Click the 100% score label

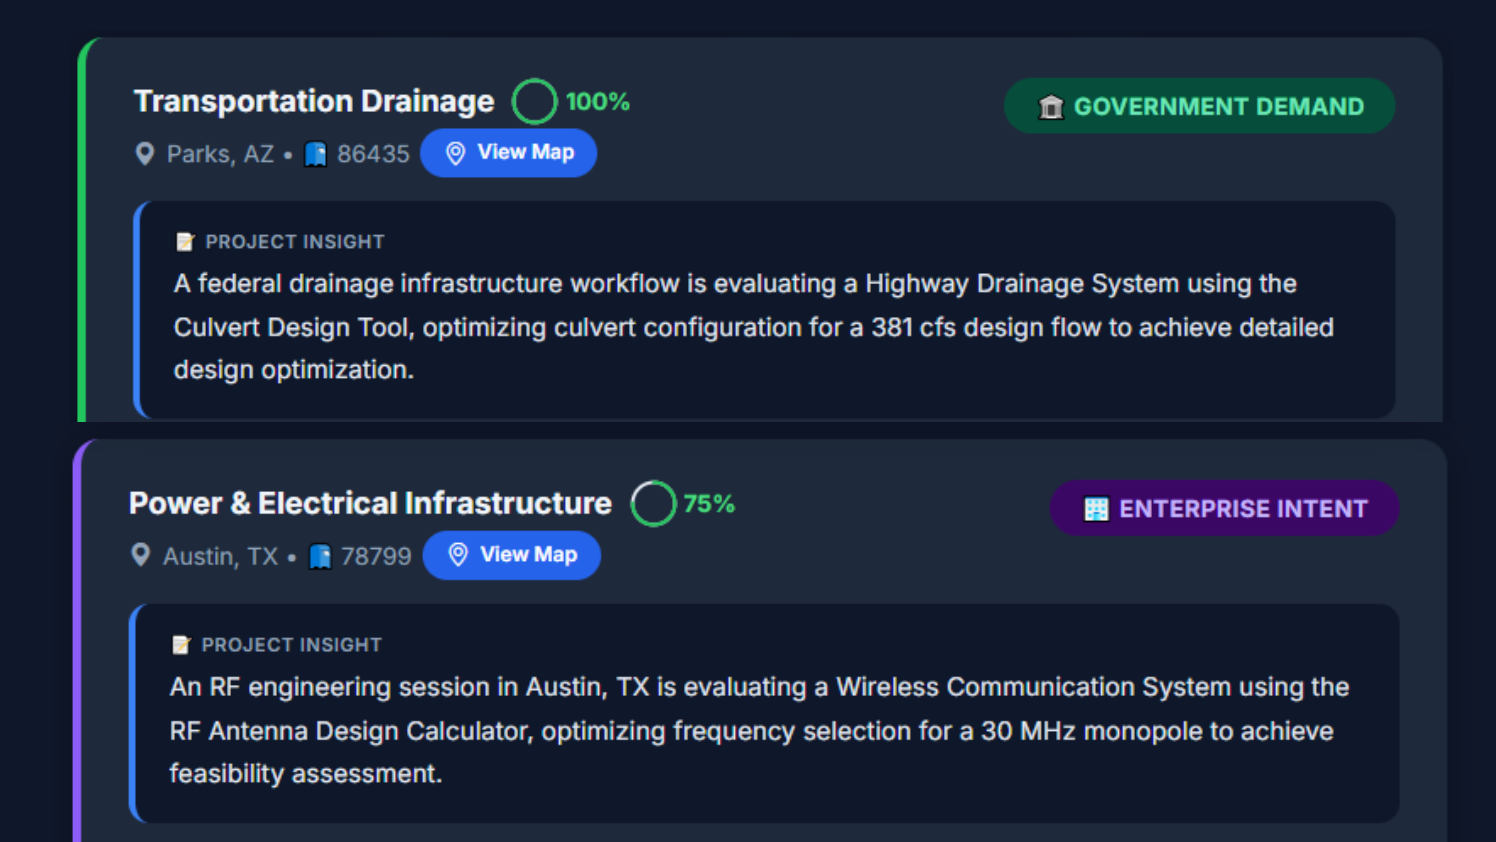coord(598,102)
